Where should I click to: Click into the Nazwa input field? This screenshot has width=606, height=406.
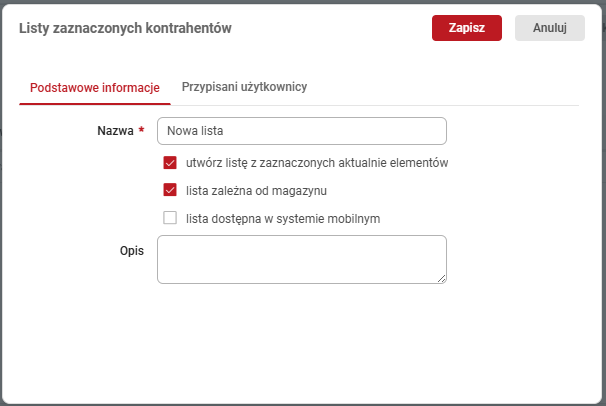pyautogui.click(x=301, y=131)
